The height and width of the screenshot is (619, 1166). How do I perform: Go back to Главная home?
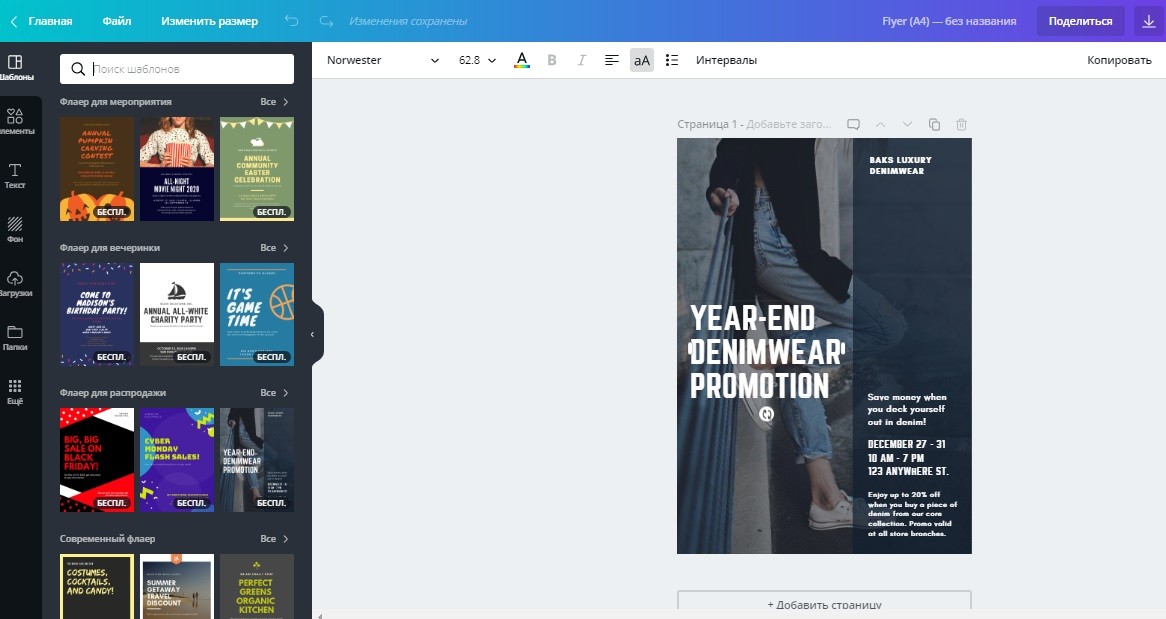coord(42,21)
